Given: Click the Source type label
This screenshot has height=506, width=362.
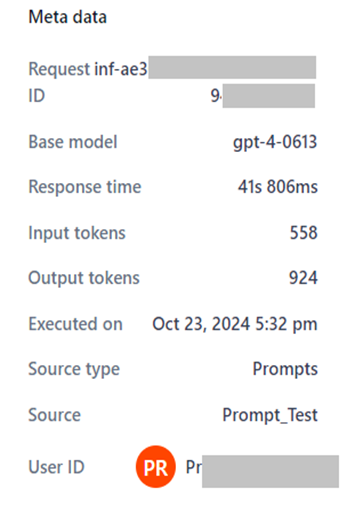Looking at the screenshot, I should click(x=74, y=370).
